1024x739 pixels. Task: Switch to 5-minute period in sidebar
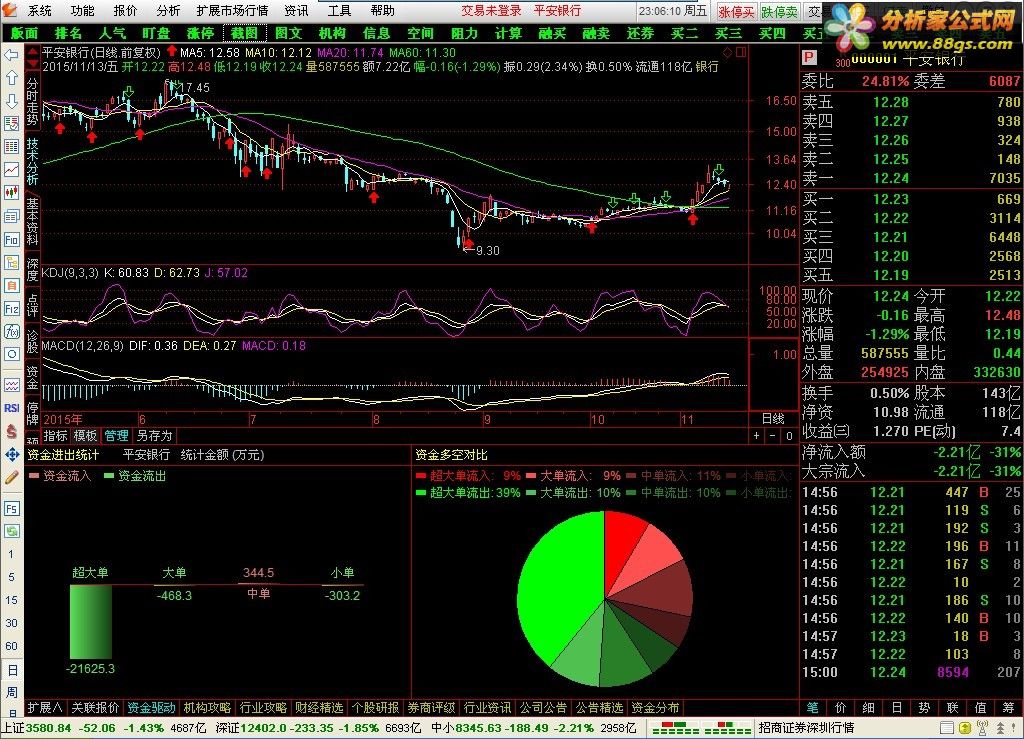click(x=11, y=577)
